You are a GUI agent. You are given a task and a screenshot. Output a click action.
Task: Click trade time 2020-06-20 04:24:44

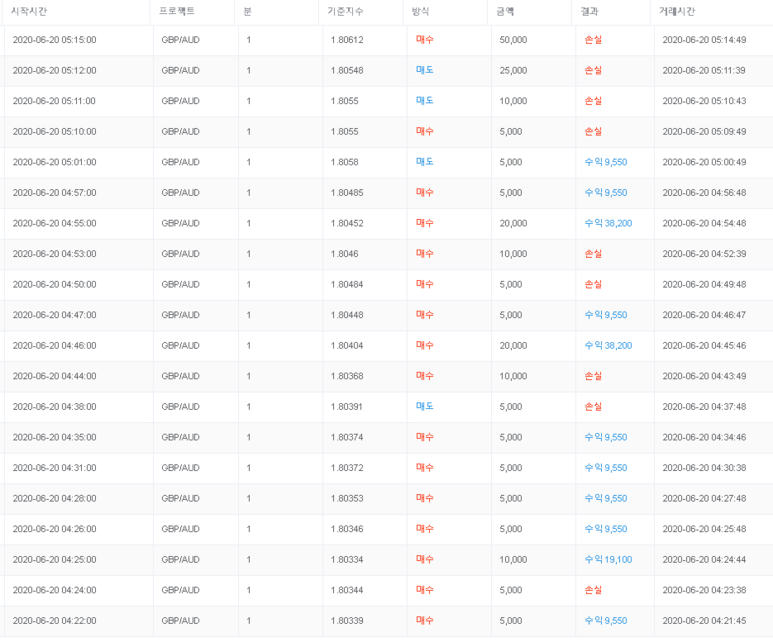coord(704,560)
